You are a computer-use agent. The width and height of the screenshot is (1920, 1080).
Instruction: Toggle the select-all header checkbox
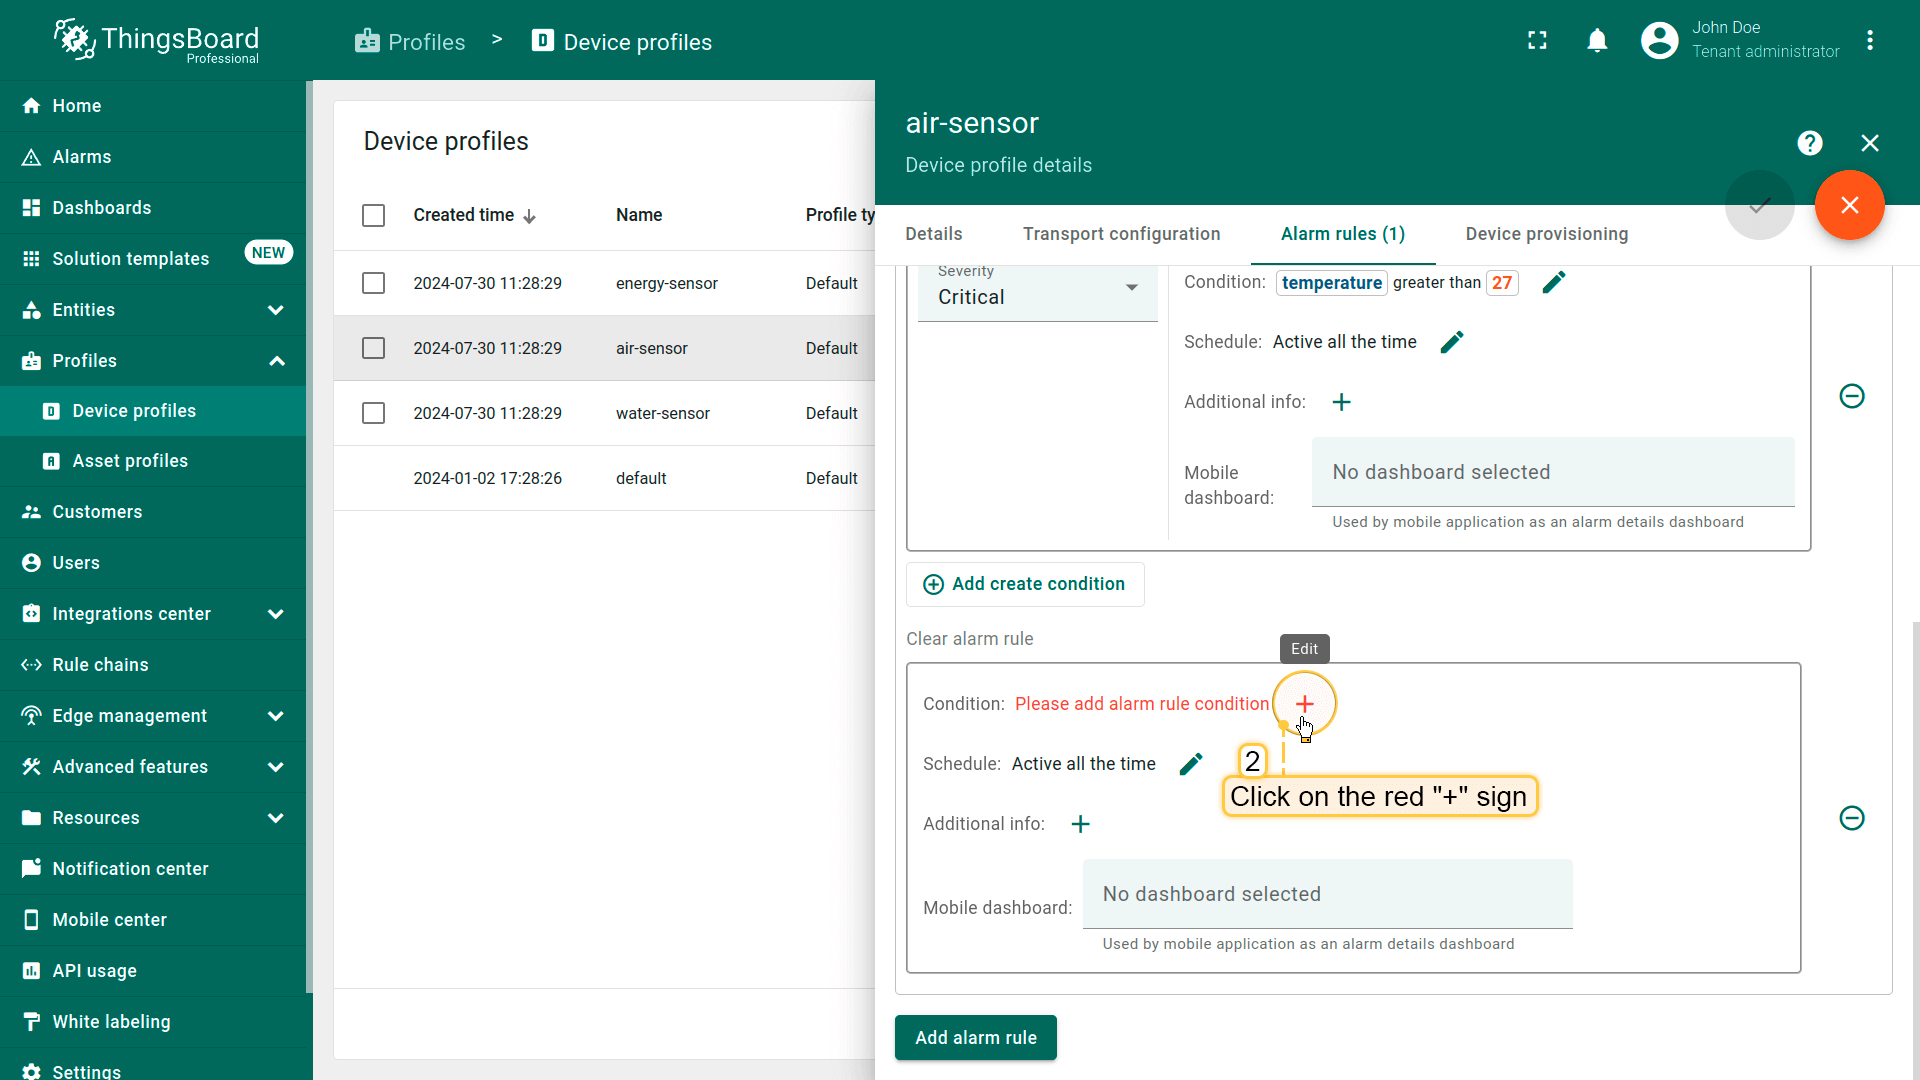[x=373, y=215]
